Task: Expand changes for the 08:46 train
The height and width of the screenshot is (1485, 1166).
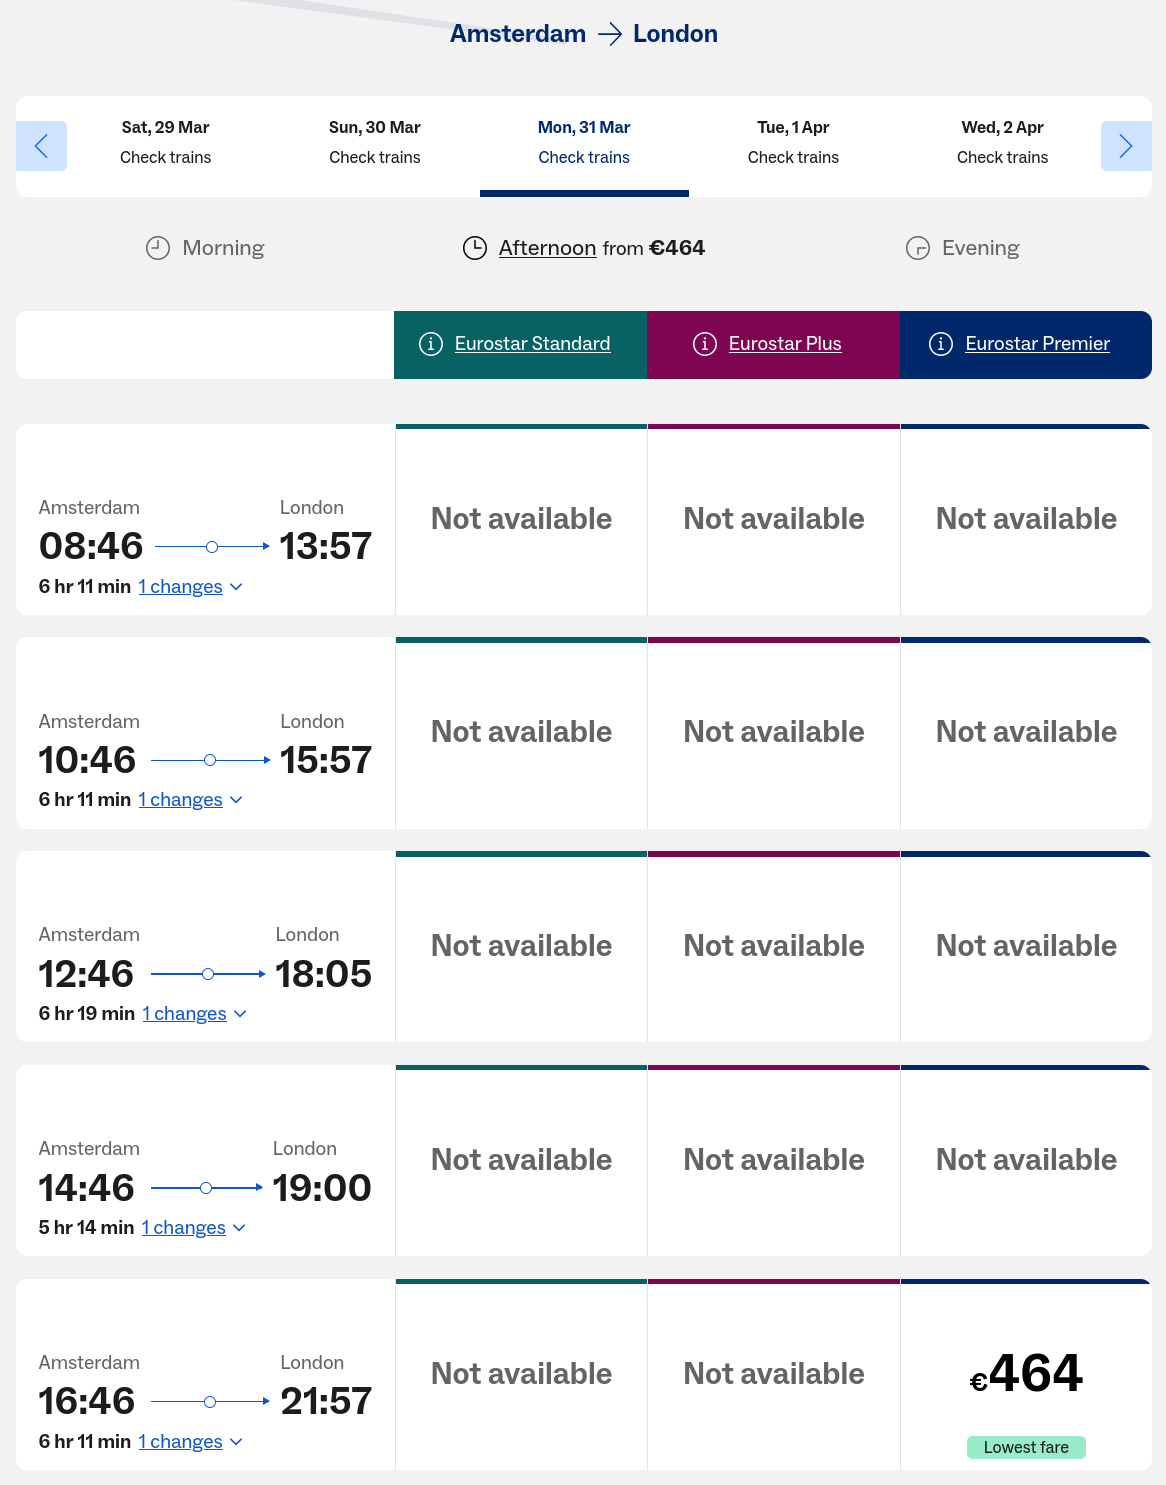Action: [190, 587]
